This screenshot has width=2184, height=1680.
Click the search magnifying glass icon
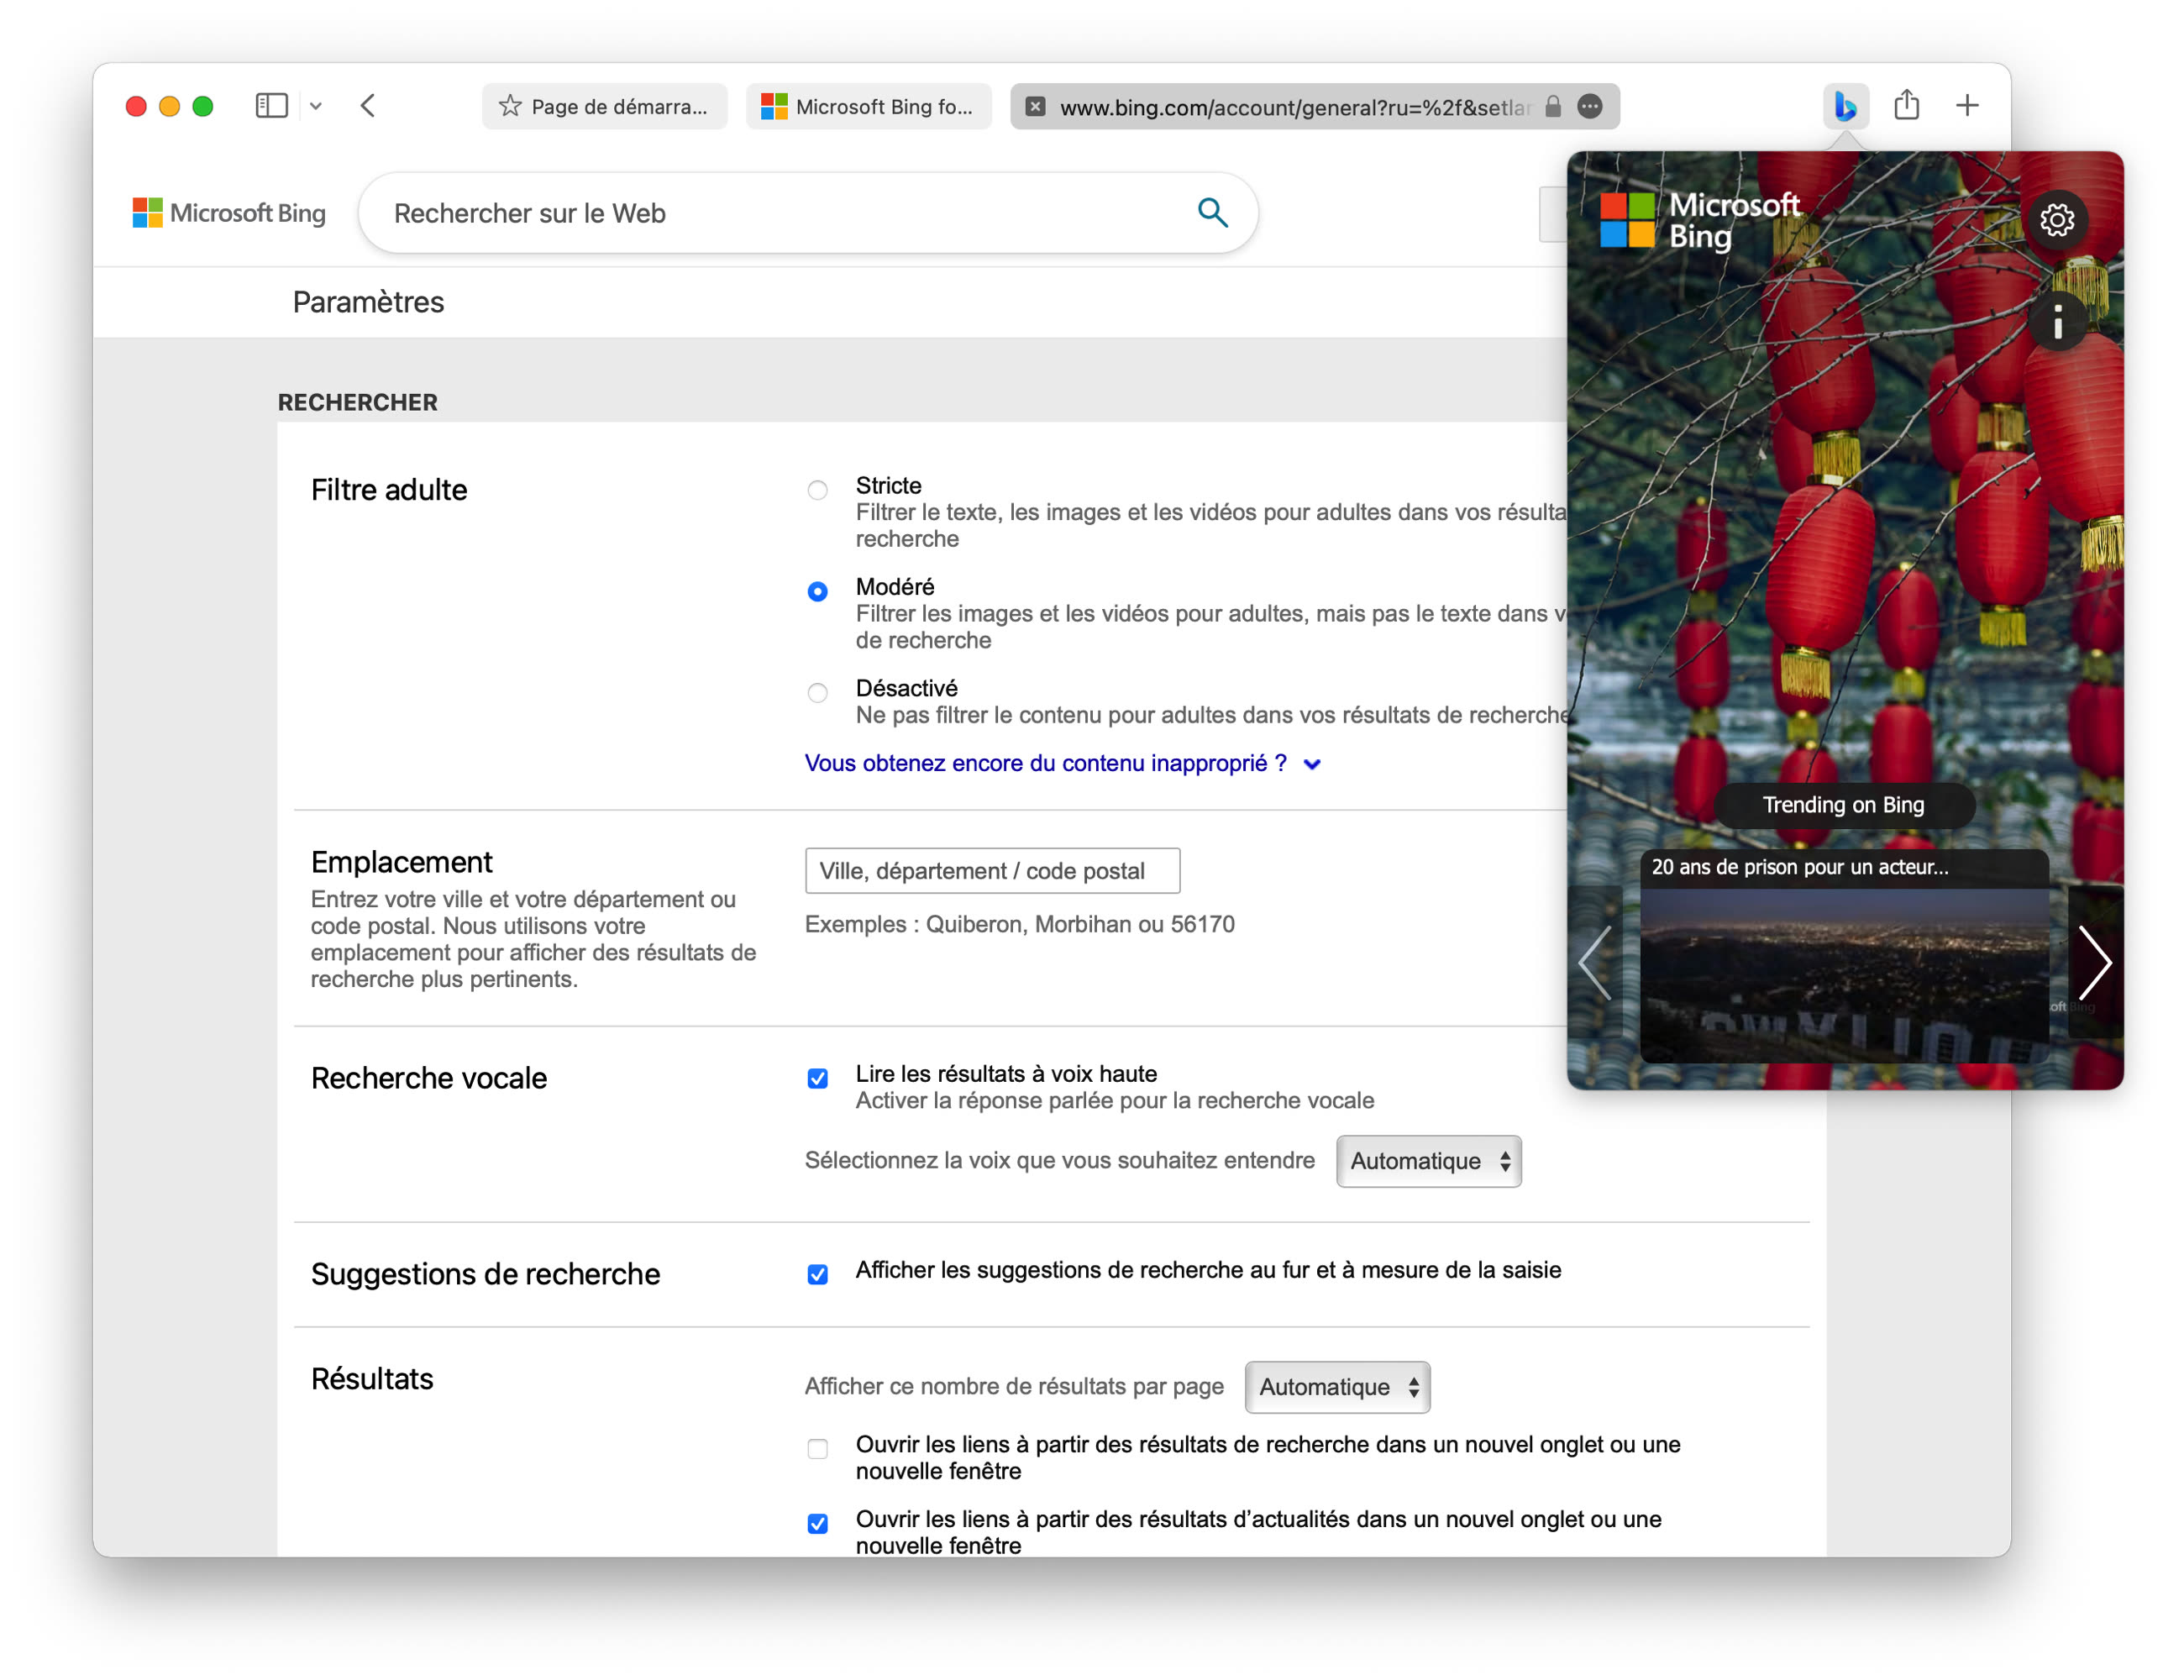[x=1212, y=213]
